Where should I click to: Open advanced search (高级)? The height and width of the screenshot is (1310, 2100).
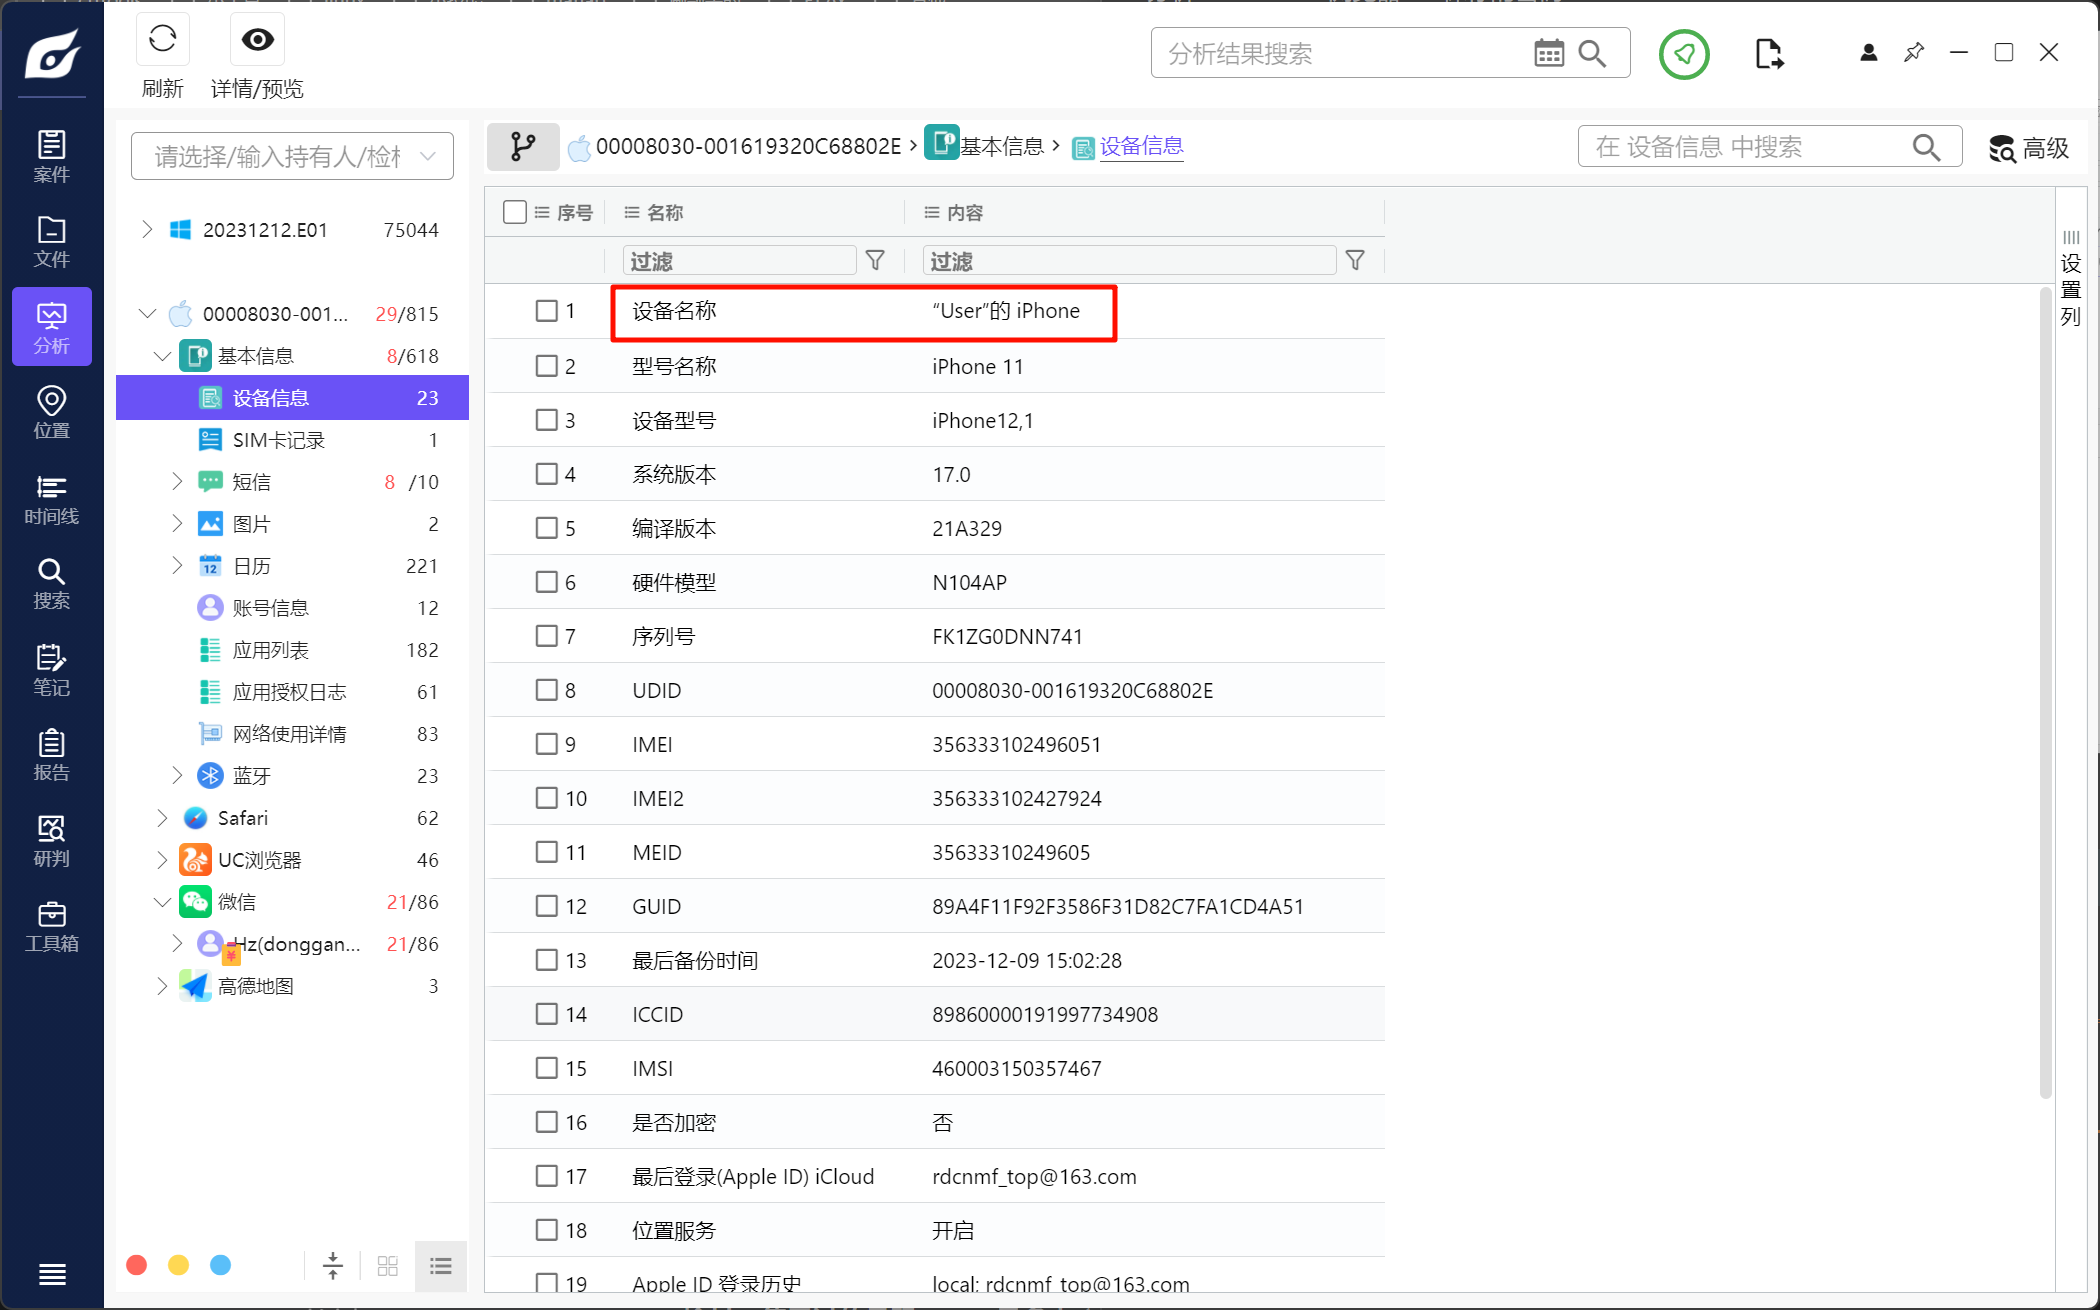coord(2028,148)
